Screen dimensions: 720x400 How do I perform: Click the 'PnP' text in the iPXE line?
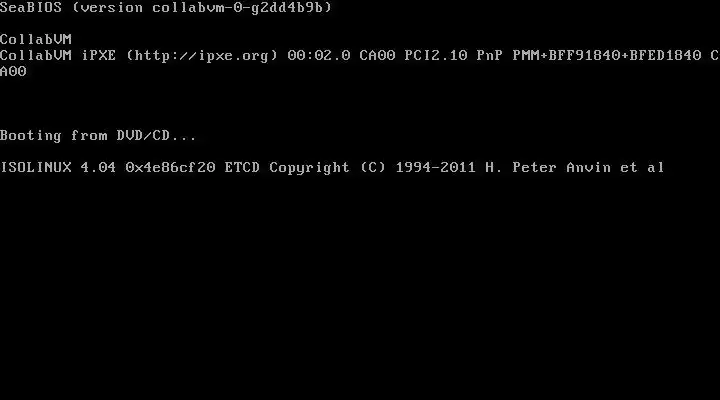click(x=489, y=56)
